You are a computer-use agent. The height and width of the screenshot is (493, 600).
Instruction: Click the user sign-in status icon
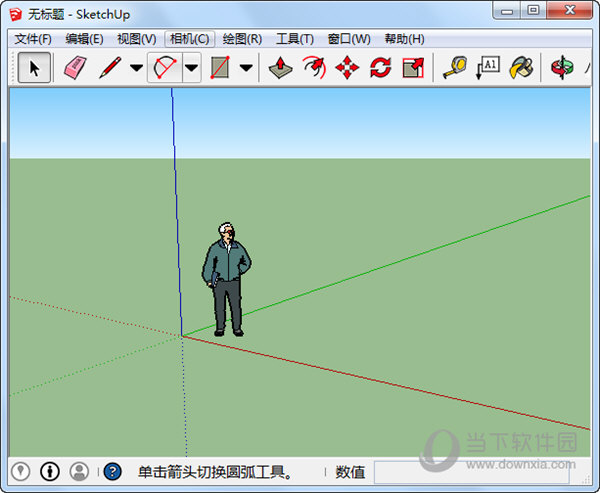click(x=79, y=472)
